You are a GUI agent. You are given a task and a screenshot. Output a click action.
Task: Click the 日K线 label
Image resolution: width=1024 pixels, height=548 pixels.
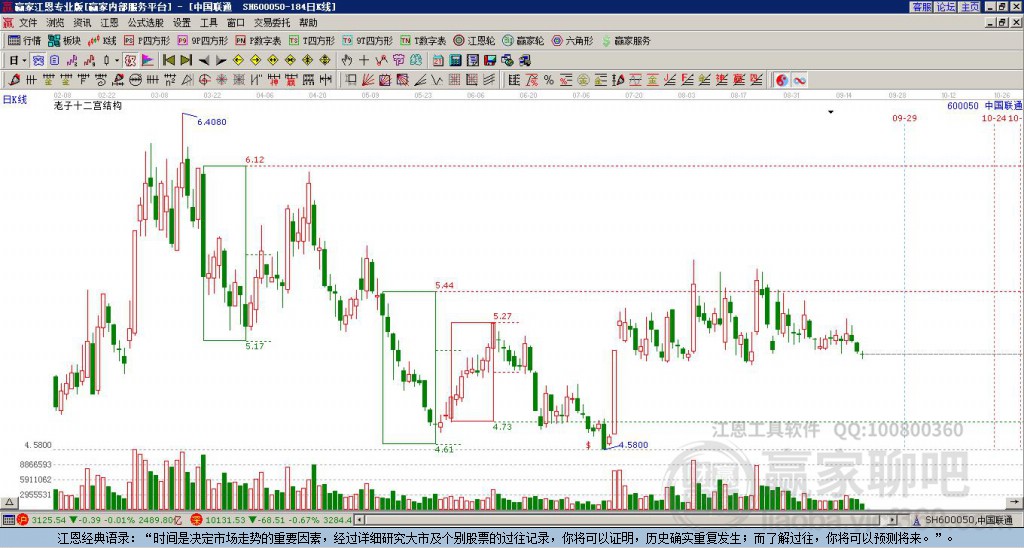pyautogui.click(x=15, y=100)
